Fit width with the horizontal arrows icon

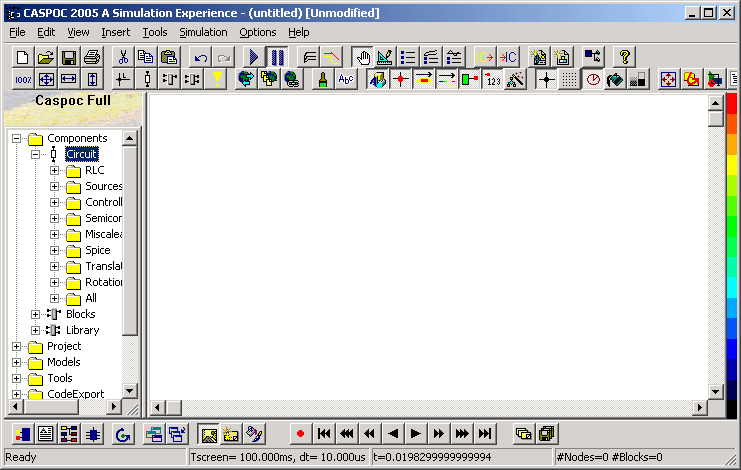pos(69,79)
